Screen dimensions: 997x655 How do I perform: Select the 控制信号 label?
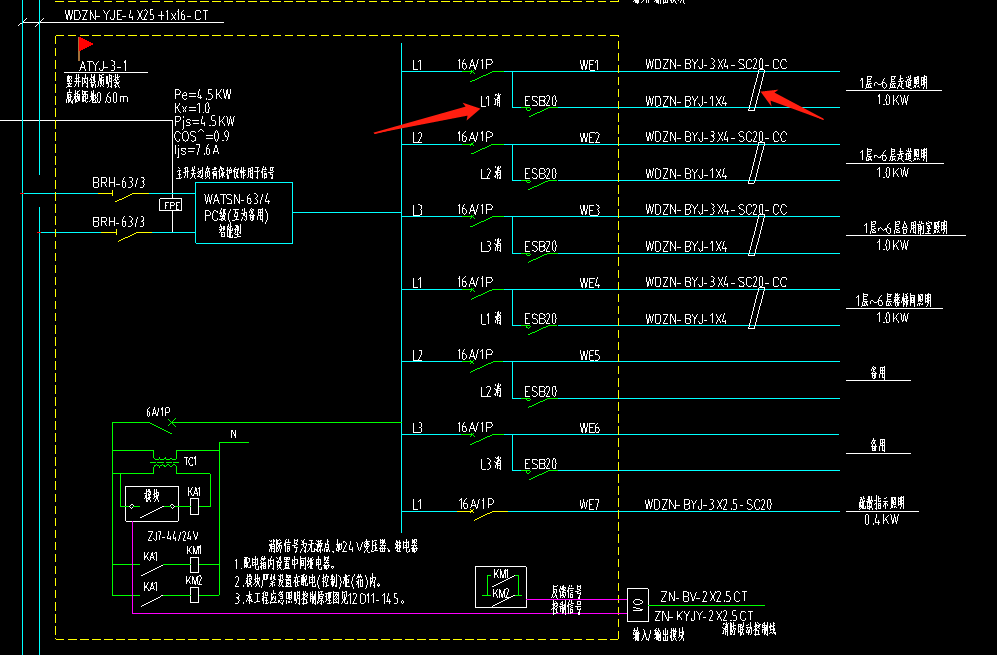566,607
